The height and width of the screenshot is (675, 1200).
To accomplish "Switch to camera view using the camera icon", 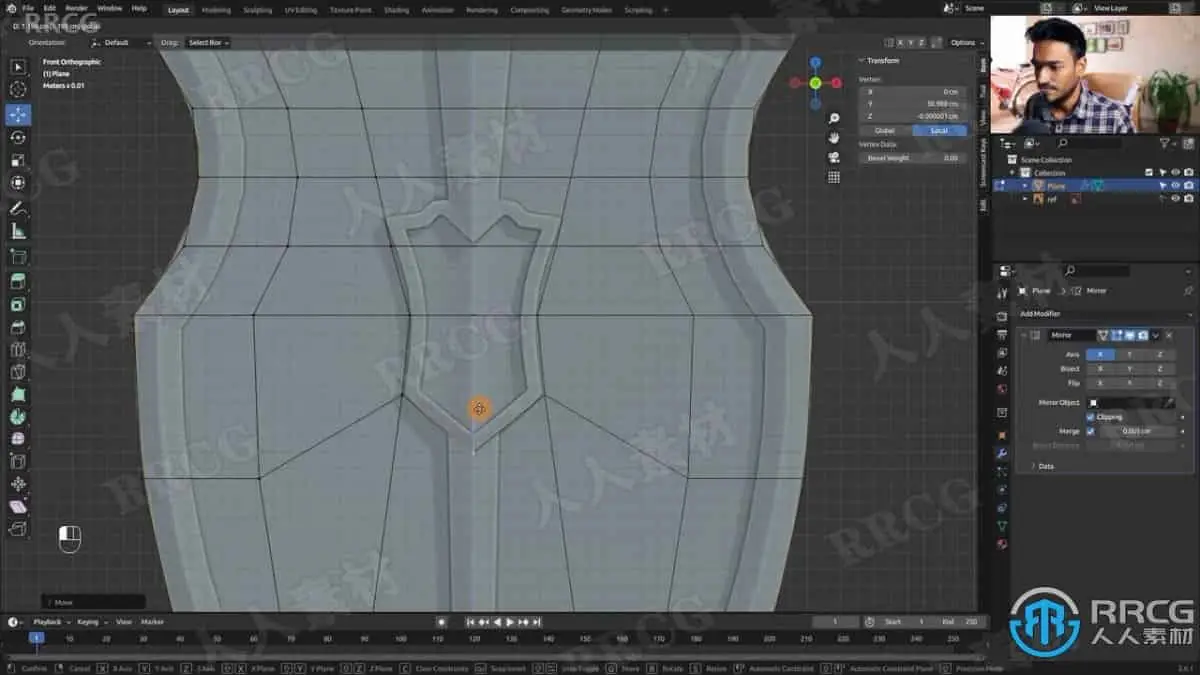I will coord(833,158).
